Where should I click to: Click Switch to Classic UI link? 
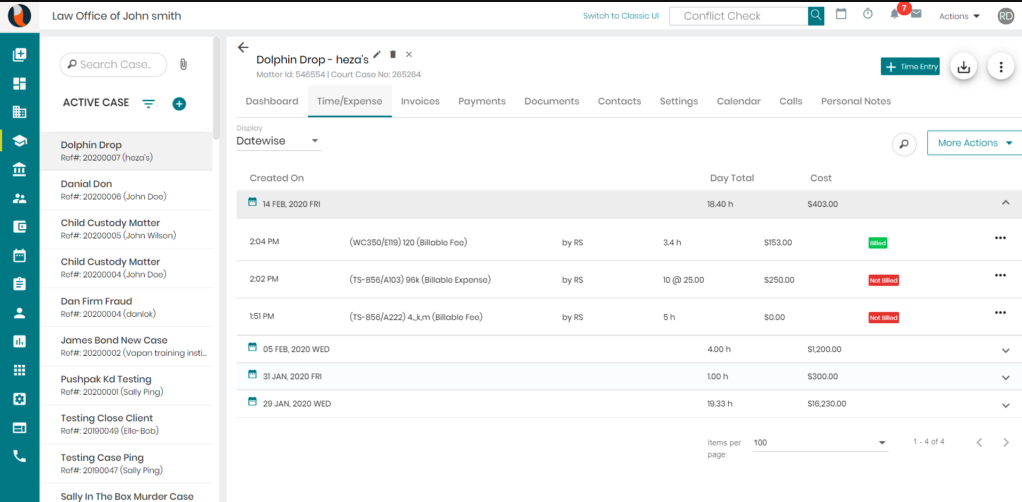620,16
